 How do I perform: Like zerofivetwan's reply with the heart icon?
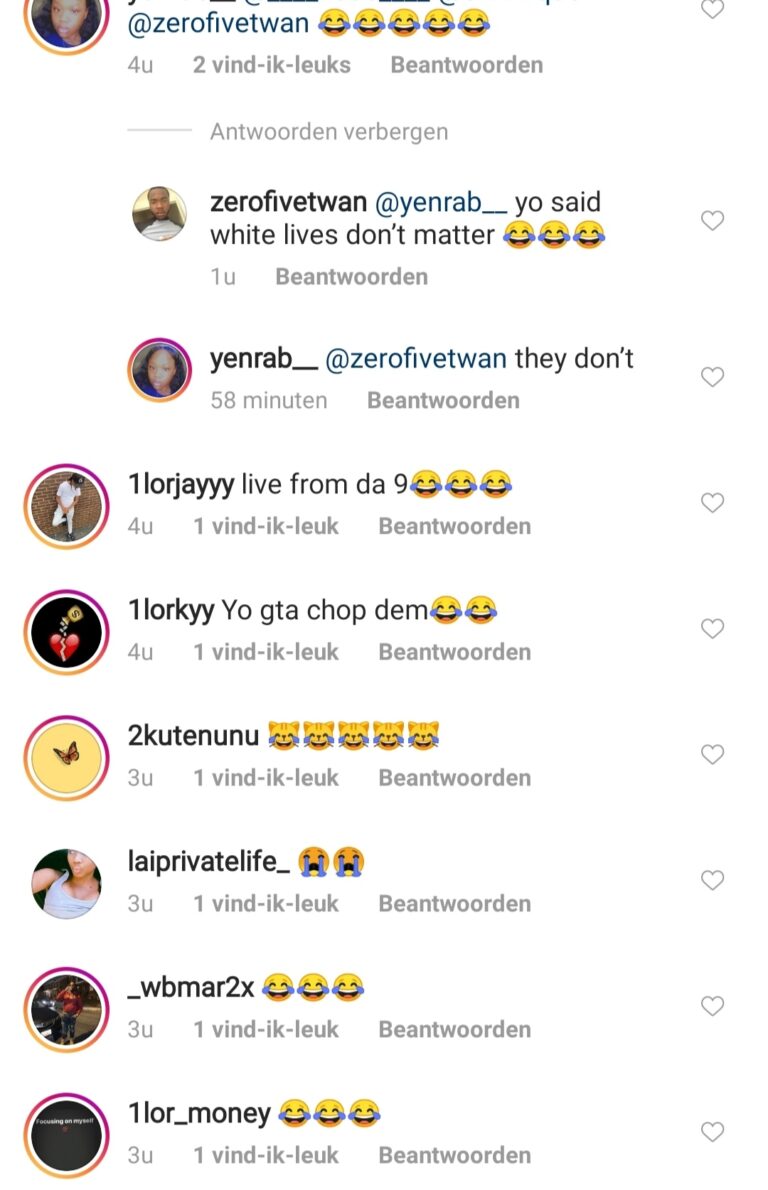[712, 221]
